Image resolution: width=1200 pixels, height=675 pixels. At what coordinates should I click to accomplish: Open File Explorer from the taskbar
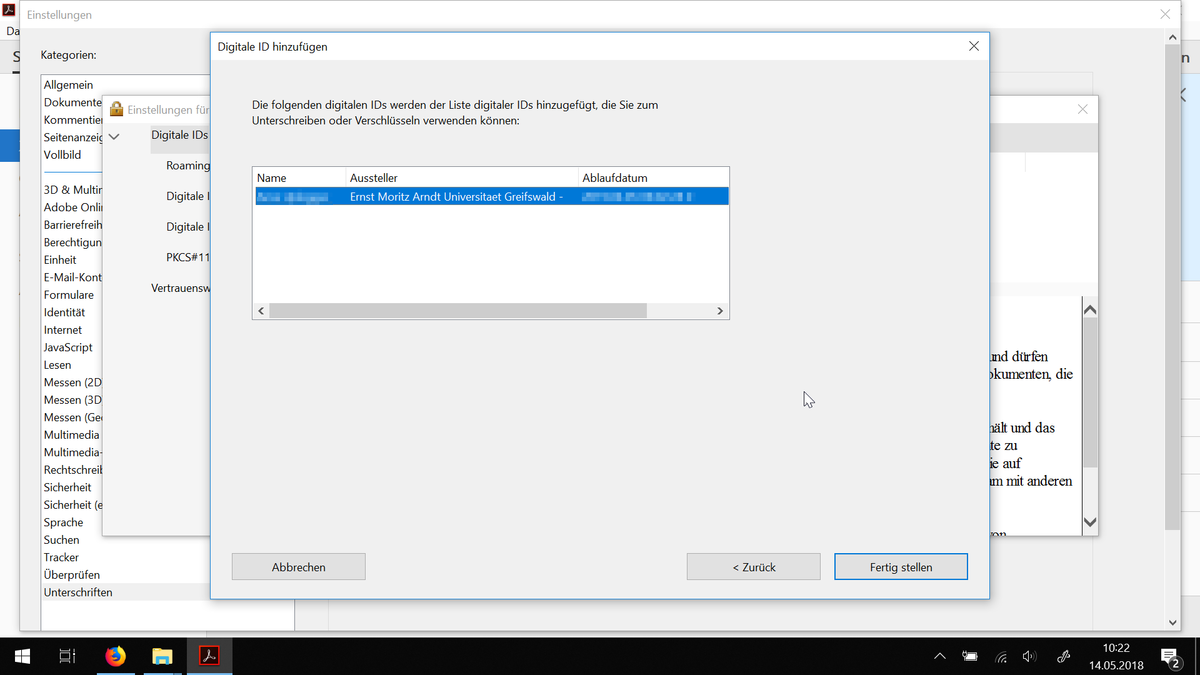click(162, 656)
